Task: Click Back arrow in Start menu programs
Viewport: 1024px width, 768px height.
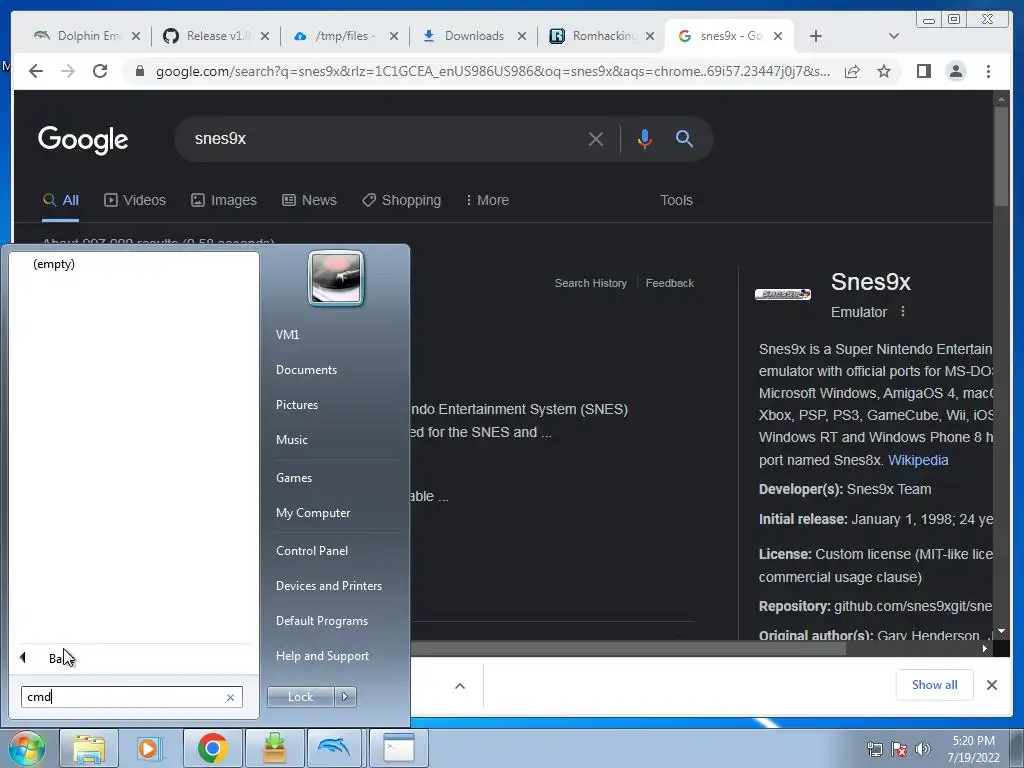Action: point(23,658)
